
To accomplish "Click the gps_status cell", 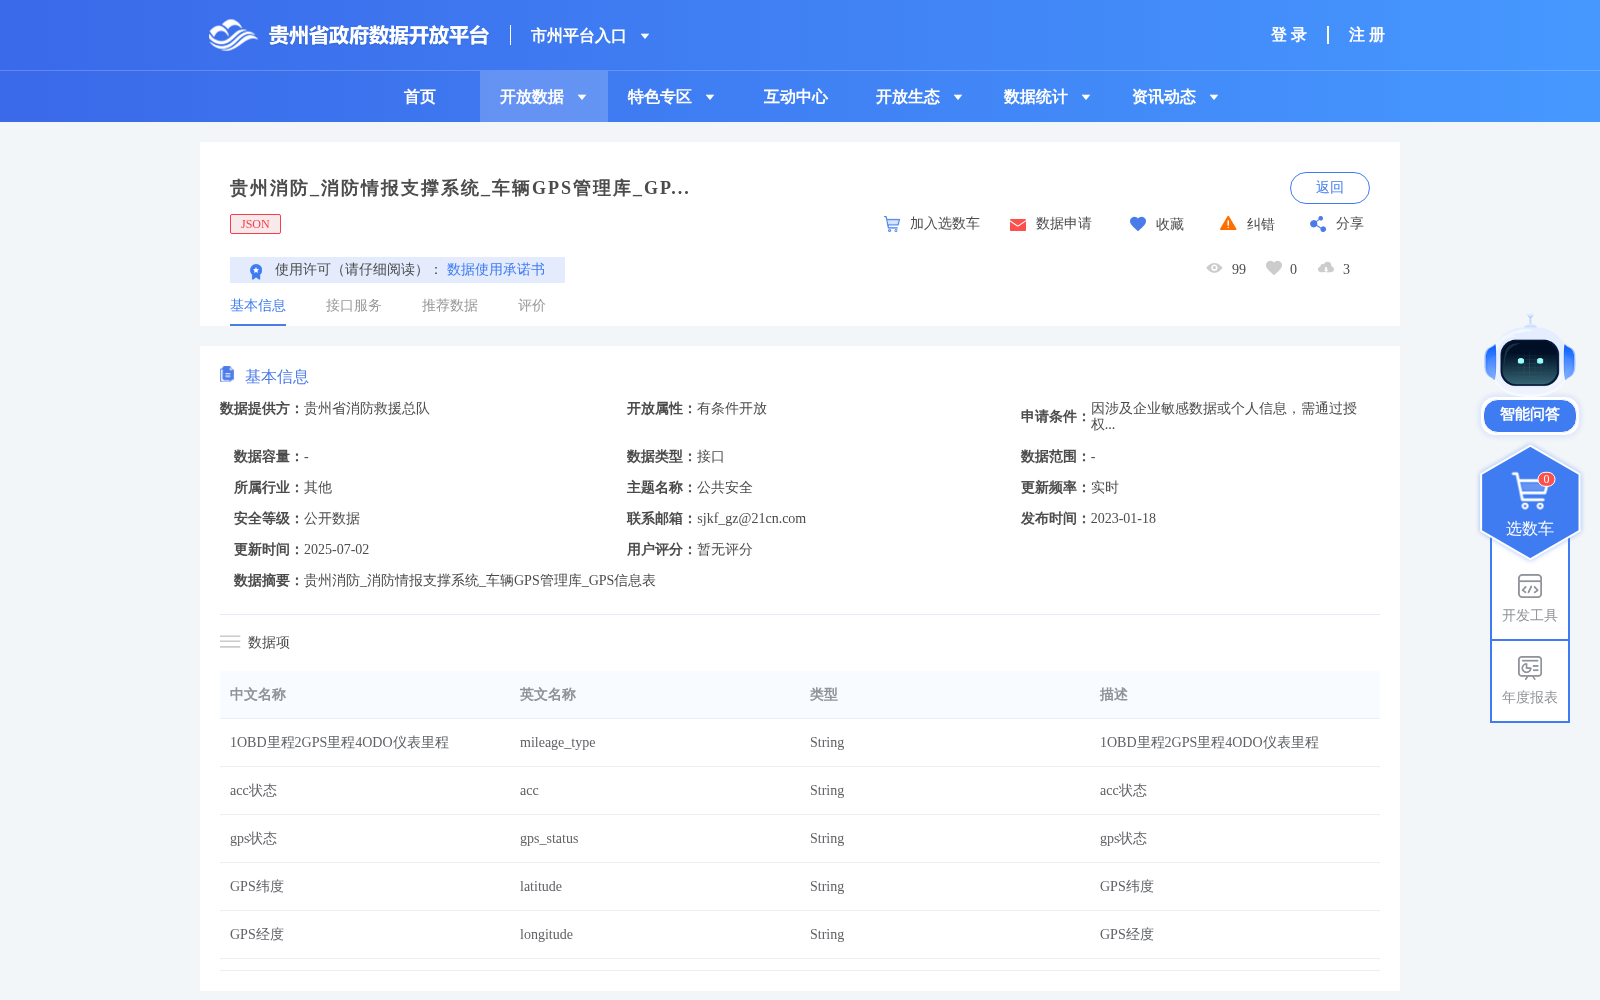I will pyautogui.click(x=549, y=839).
